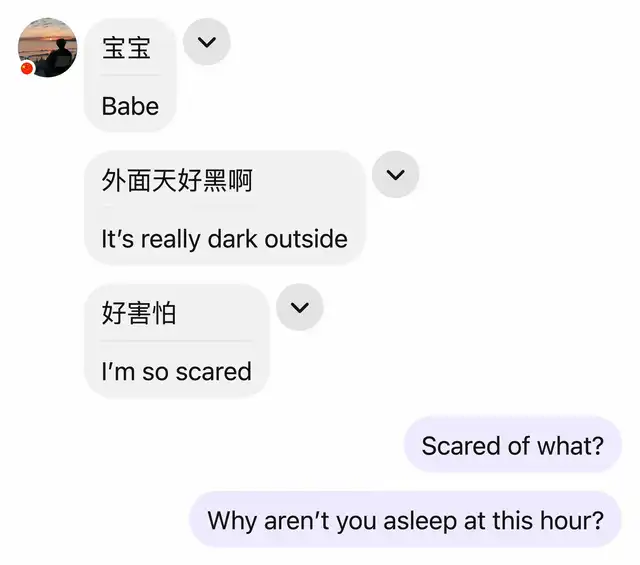
Task: Select the translation 'I'm so scared'
Action: (176, 371)
